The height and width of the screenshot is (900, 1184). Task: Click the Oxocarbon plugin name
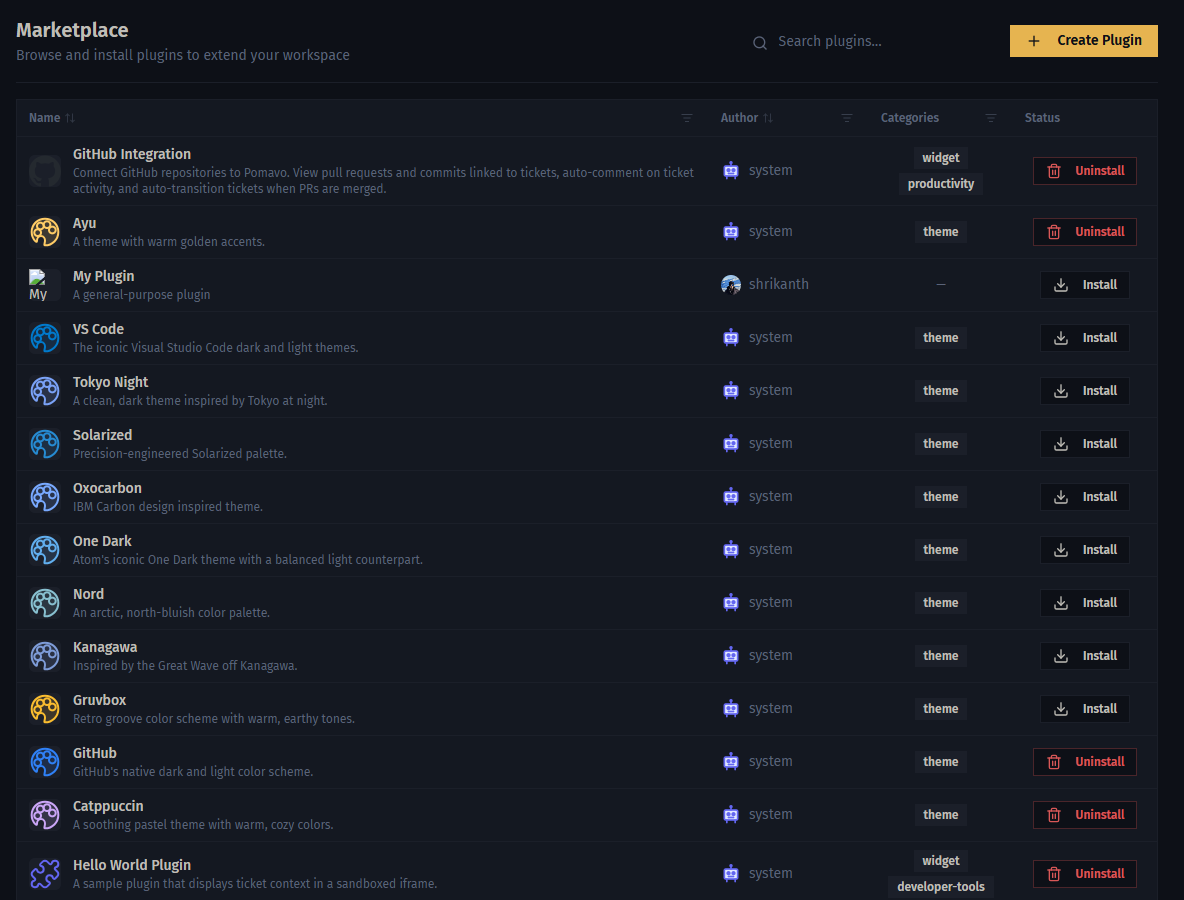click(107, 488)
